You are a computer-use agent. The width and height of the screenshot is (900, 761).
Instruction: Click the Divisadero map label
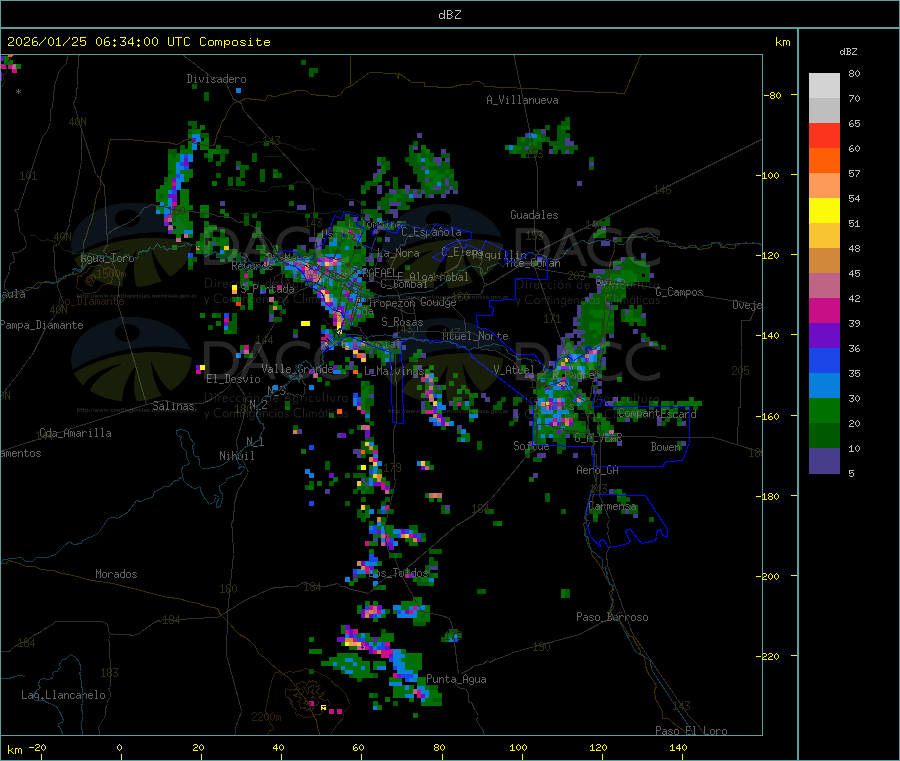tap(216, 79)
